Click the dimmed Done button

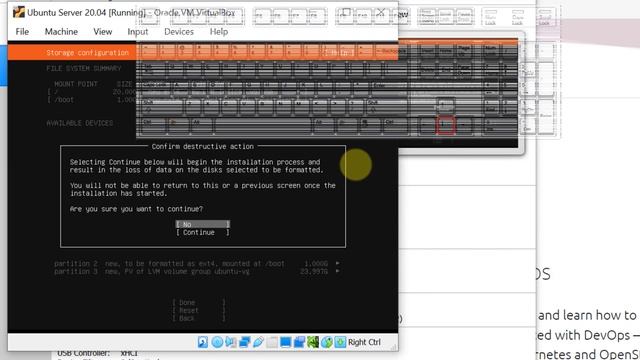click(x=199, y=302)
